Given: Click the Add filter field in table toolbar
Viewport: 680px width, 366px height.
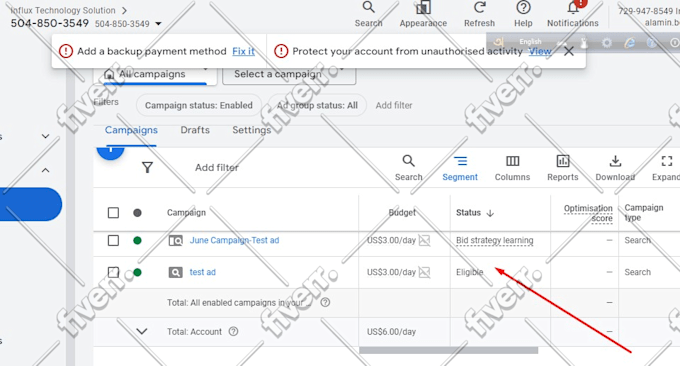Looking at the screenshot, I should [216, 167].
